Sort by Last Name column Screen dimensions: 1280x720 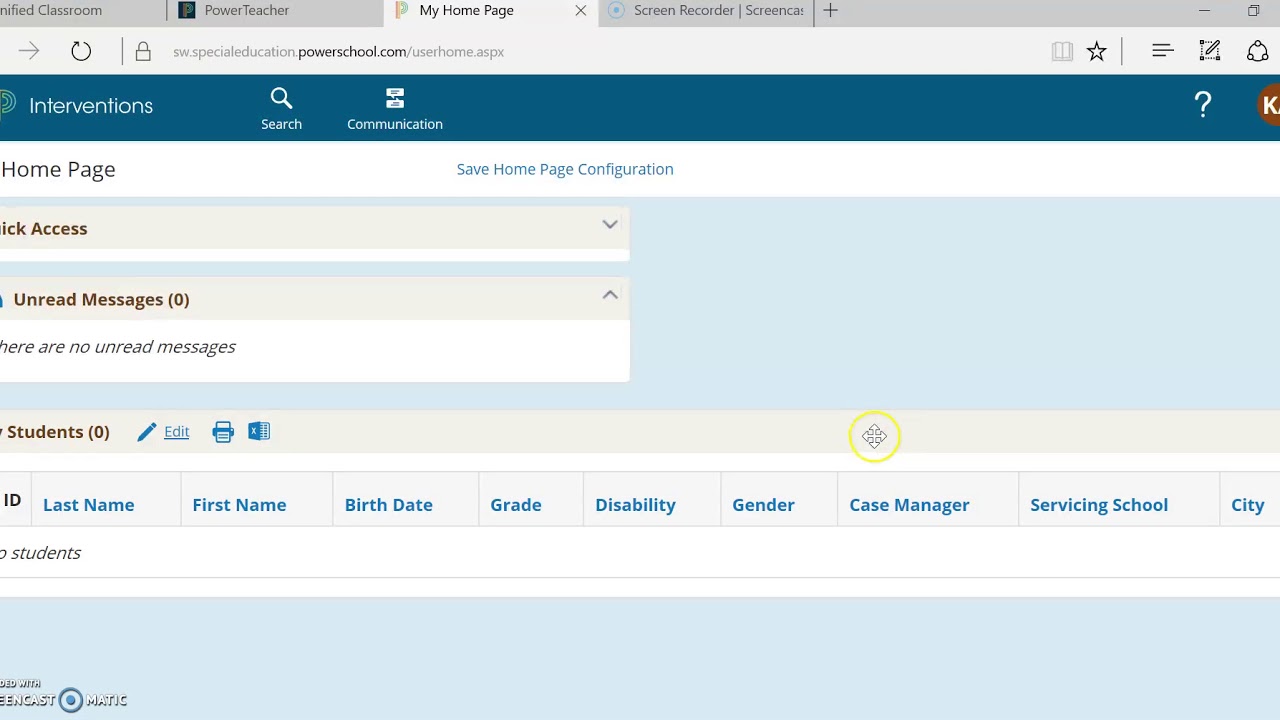click(88, 505)
